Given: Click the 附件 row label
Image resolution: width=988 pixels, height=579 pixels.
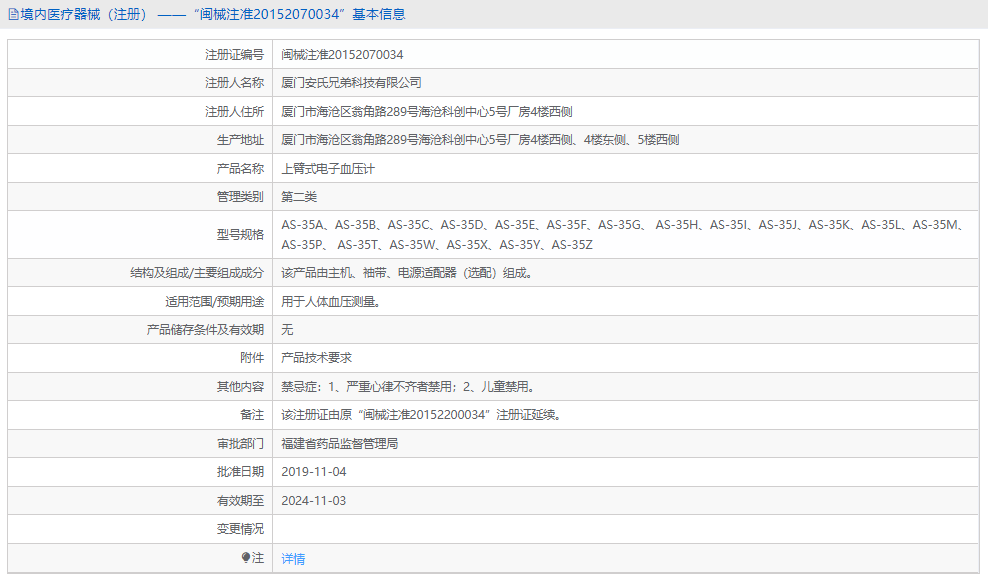Looking at the screenshot, I should coord(252,357).
